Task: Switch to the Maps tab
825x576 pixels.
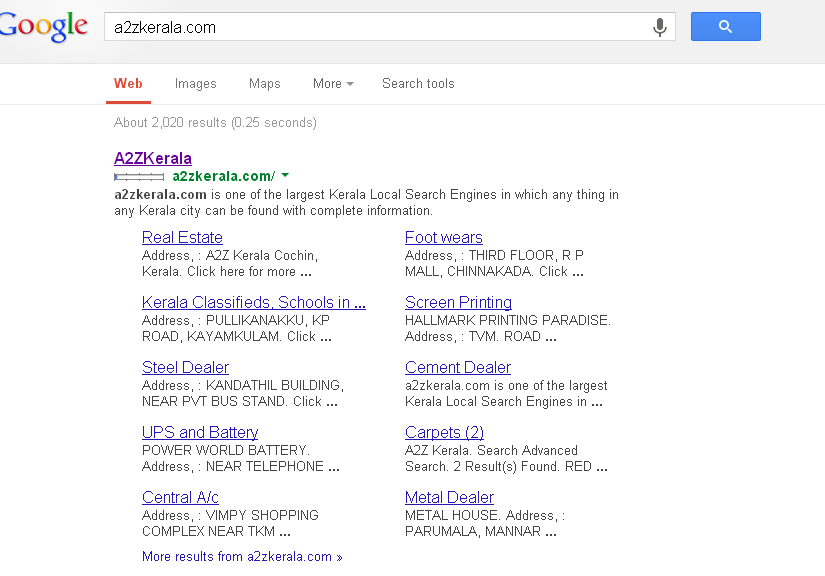Action: (265, 84)
